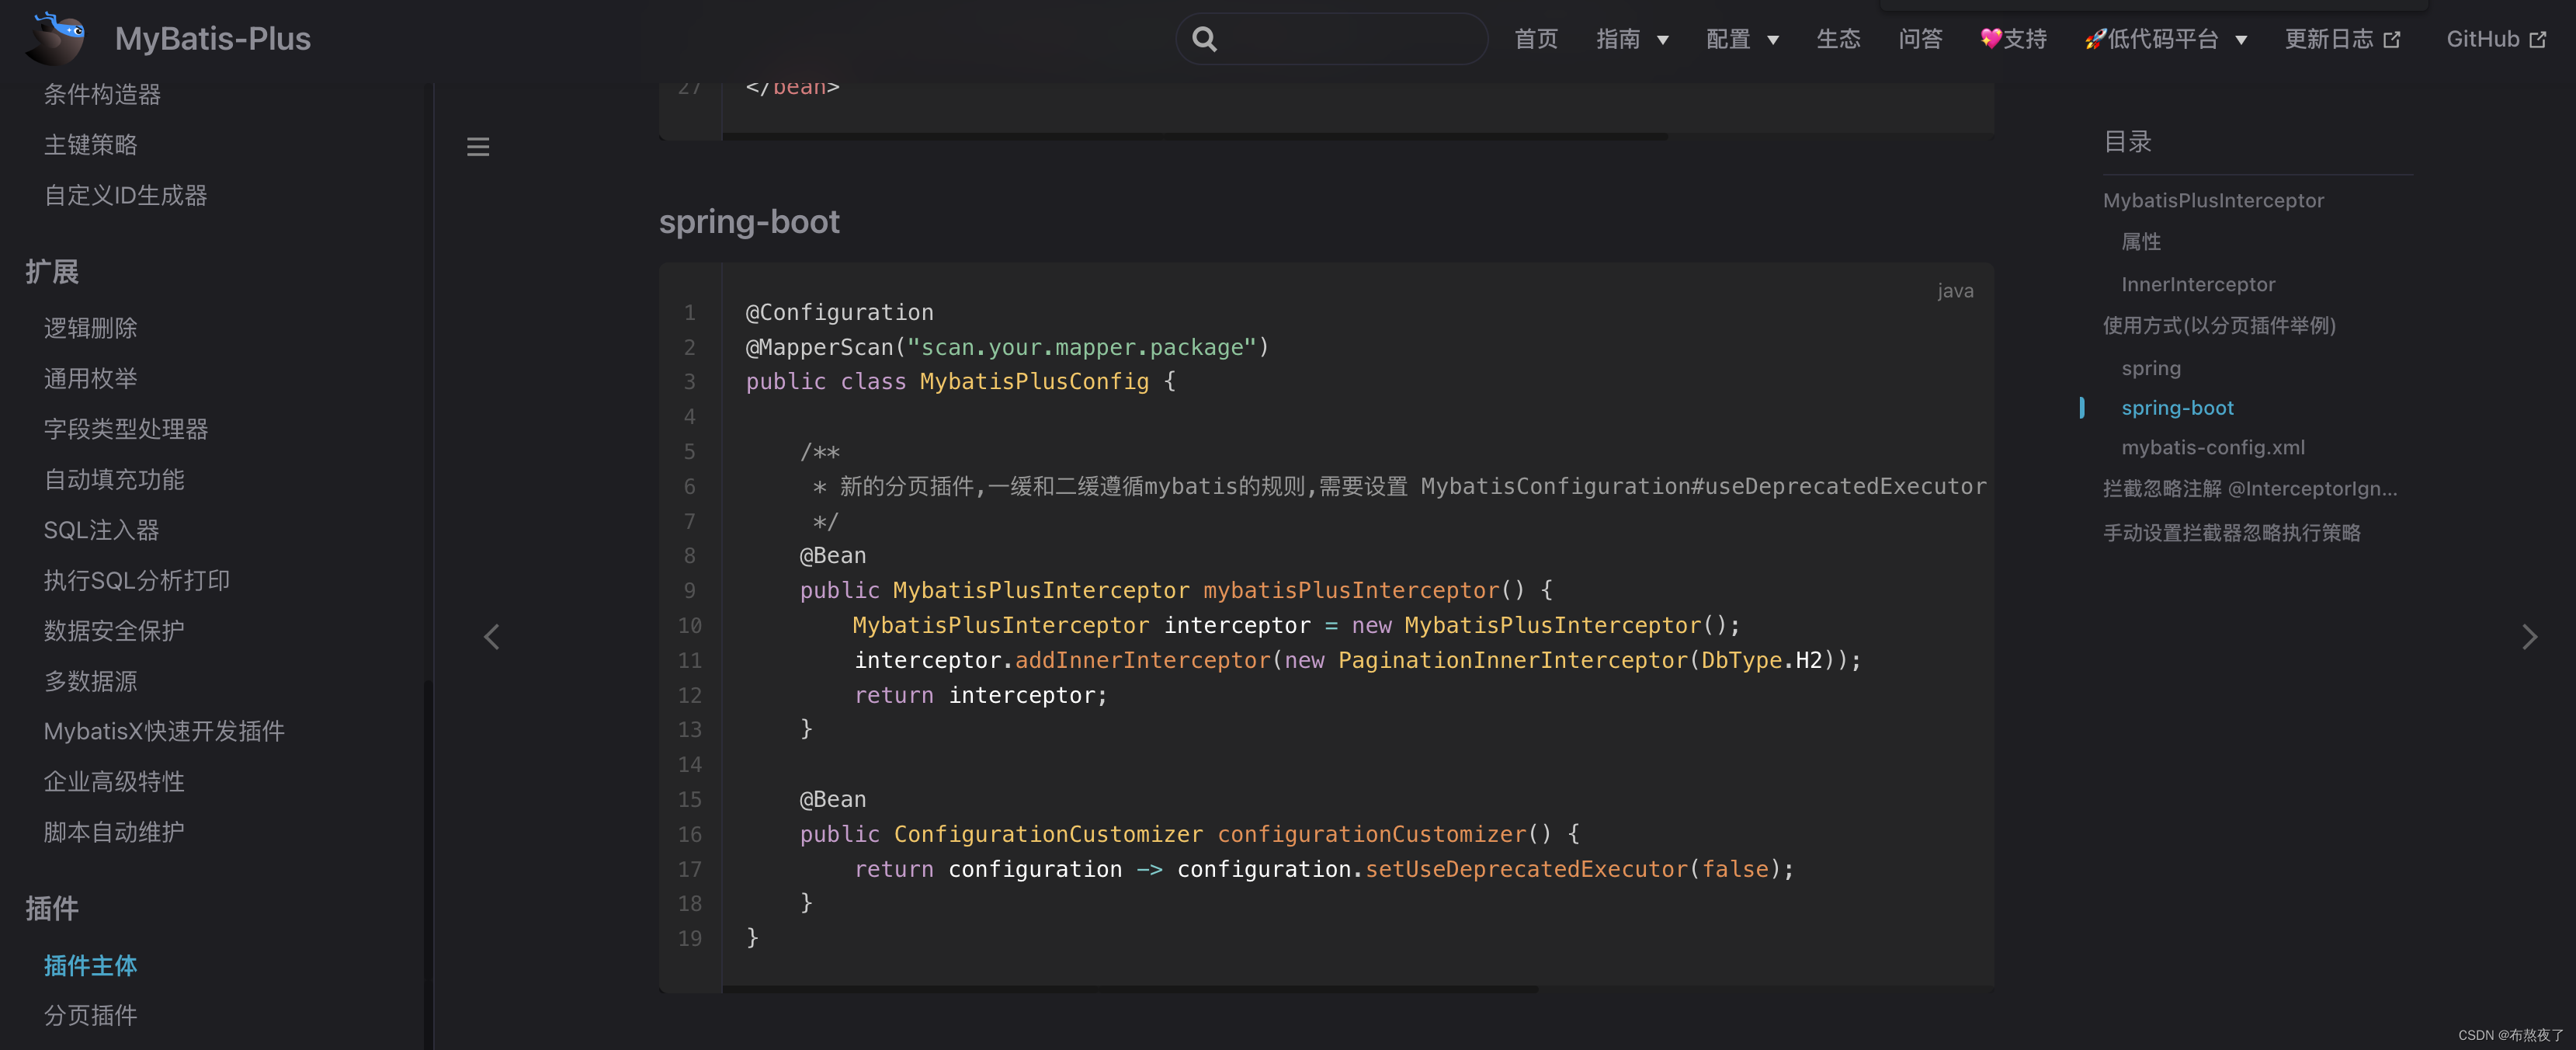Open 数据安全保护 in sidebar
The height and width of the screenshot is (1050, 2576).
(114, 631)
